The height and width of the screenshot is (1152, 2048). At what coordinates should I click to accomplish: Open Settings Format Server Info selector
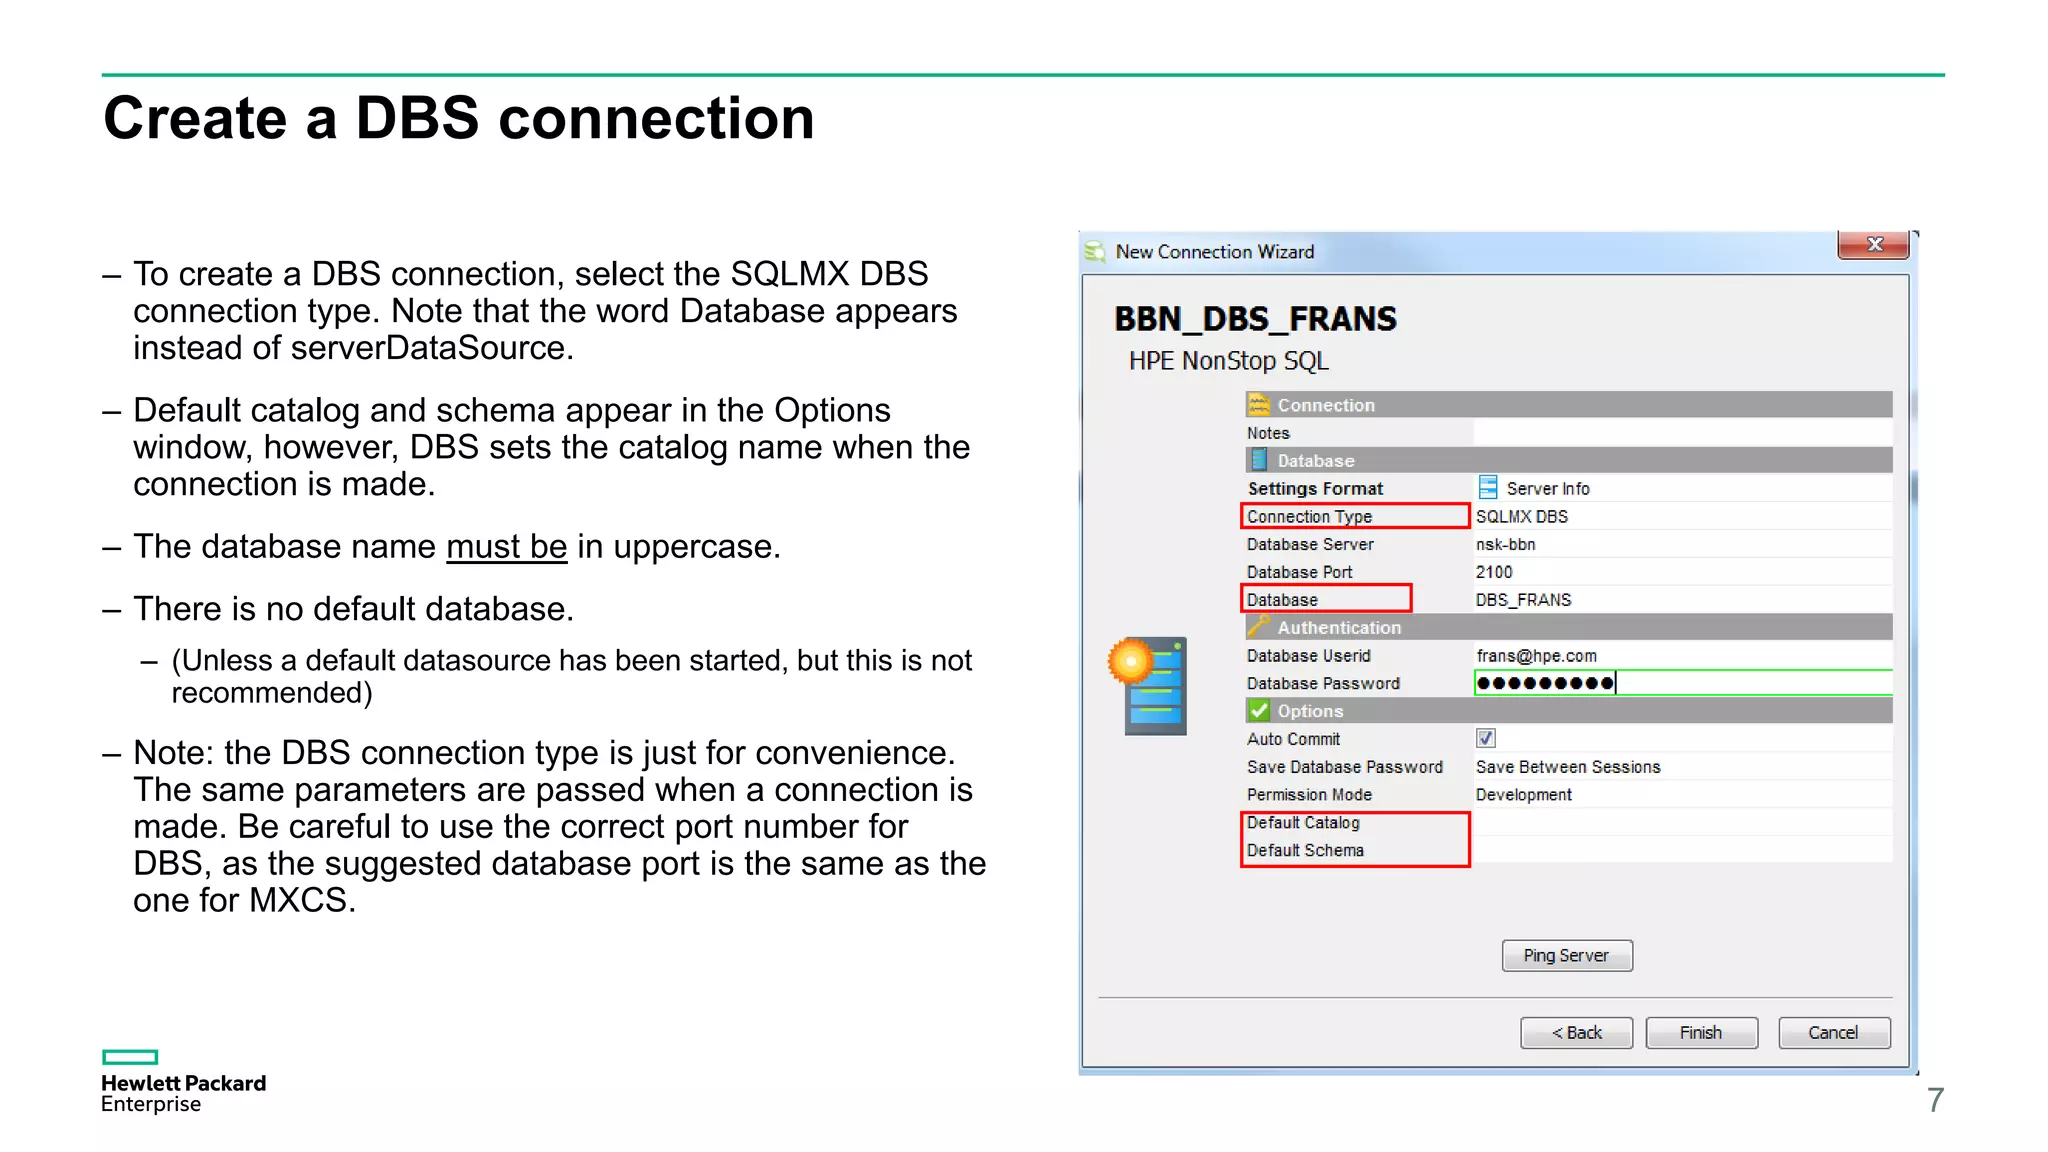click(x=1683, y=488)
